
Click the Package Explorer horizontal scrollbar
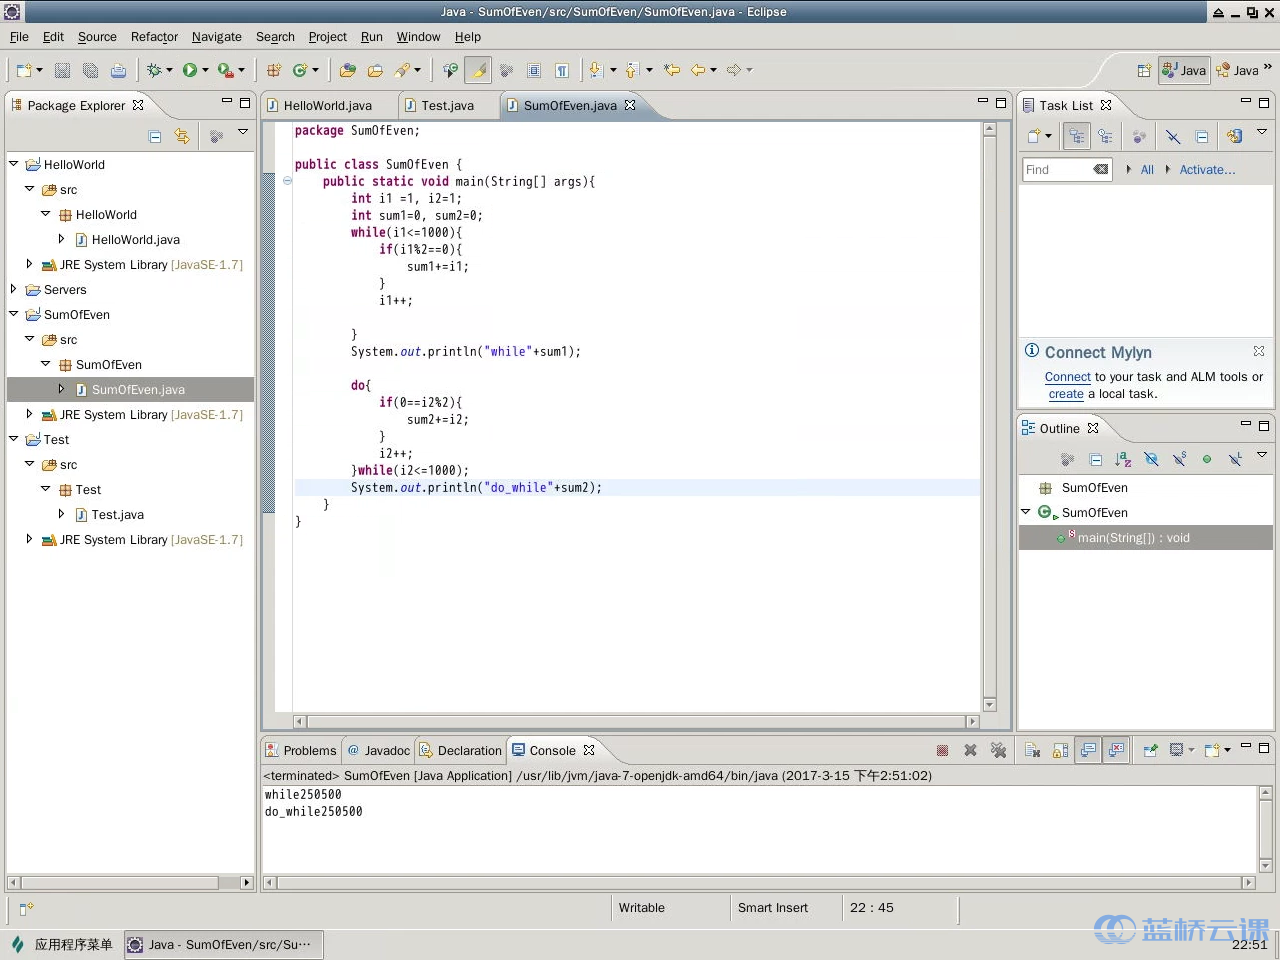(x=130, y=882)
